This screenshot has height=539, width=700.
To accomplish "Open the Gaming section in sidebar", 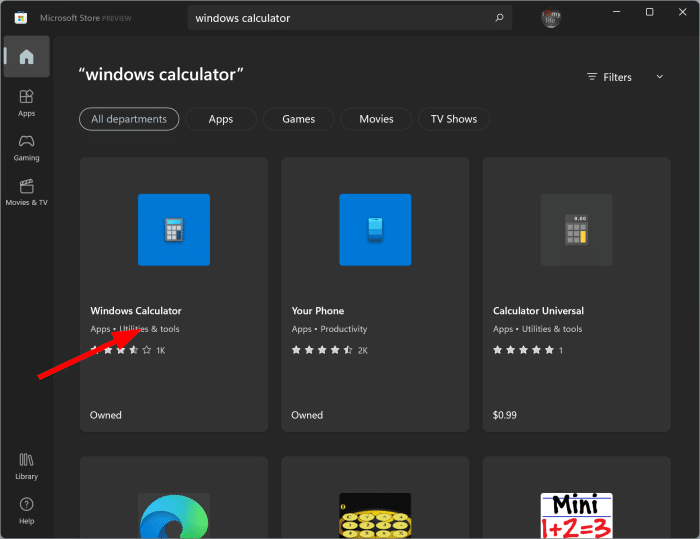I will click(x=26, y=146).
